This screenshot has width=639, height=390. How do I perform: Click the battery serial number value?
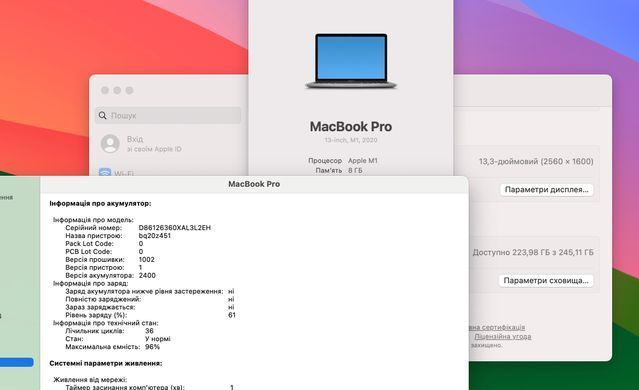[x=175, y=228]
